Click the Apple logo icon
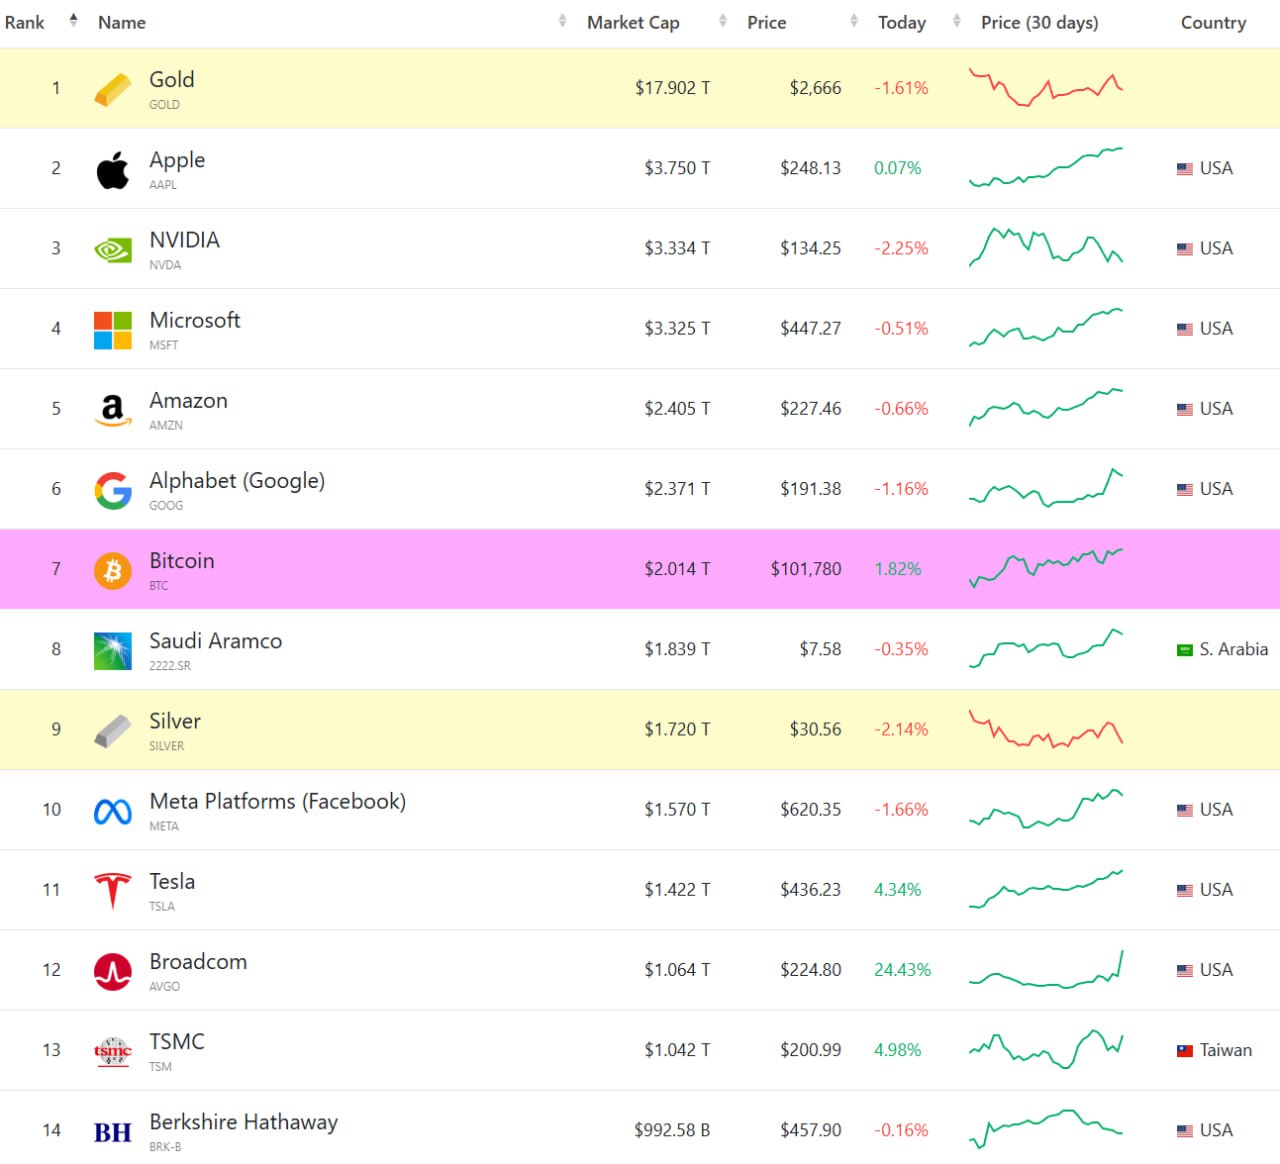The image size is (1280, 1164). [113, 170]
